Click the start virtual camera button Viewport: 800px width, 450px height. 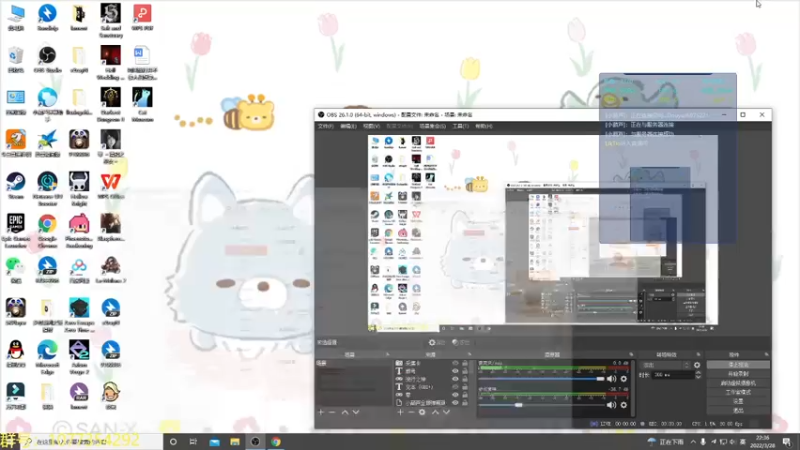[x=738, y=383]
